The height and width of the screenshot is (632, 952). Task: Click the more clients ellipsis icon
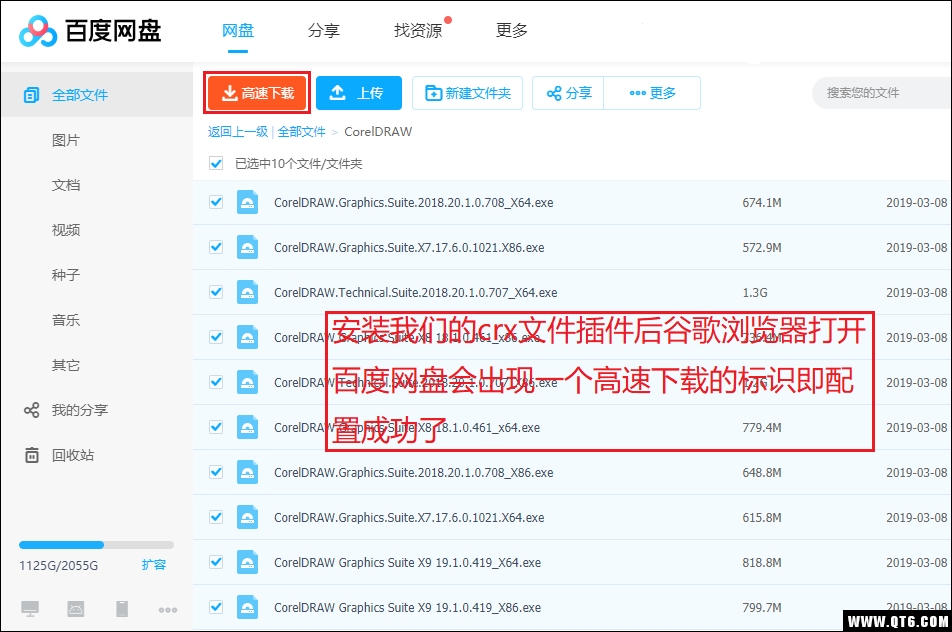point(168,610)
